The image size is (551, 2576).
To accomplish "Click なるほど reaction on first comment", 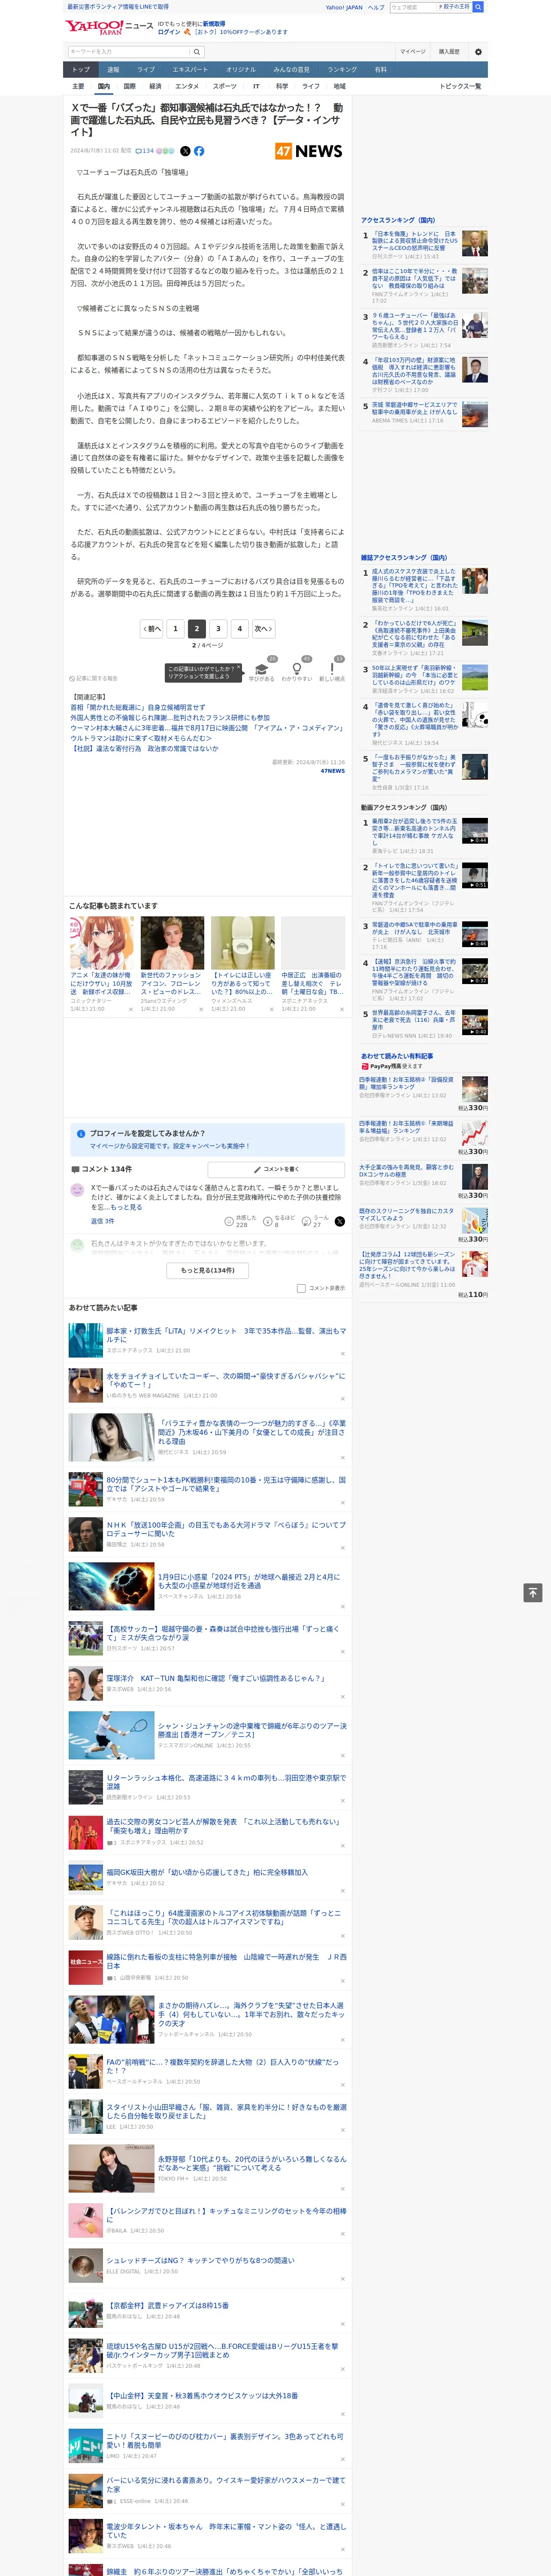I will [x=268, y=1221].
